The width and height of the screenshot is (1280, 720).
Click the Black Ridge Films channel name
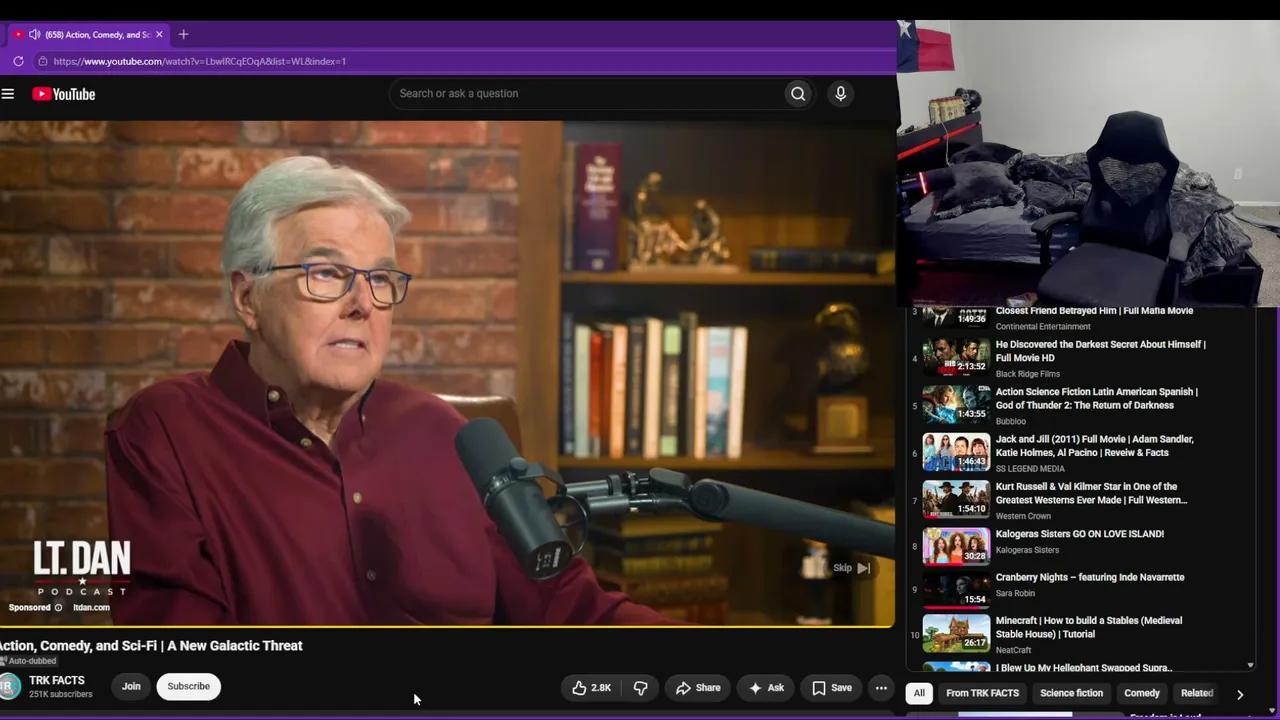(x=1028, y=374)
